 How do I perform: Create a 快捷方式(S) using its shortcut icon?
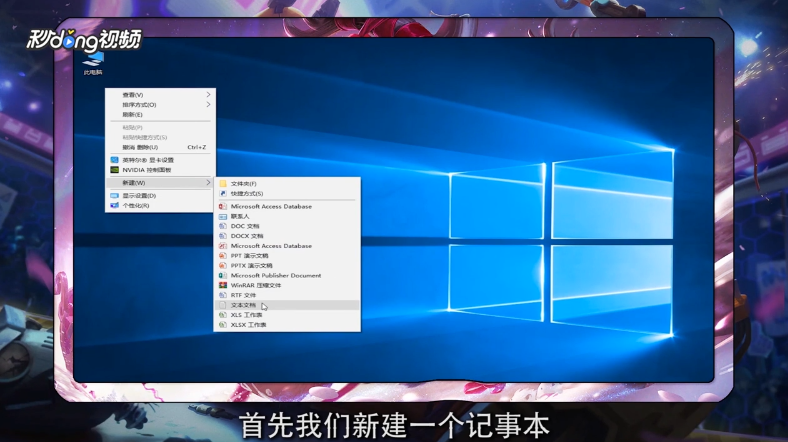[223, 193]
